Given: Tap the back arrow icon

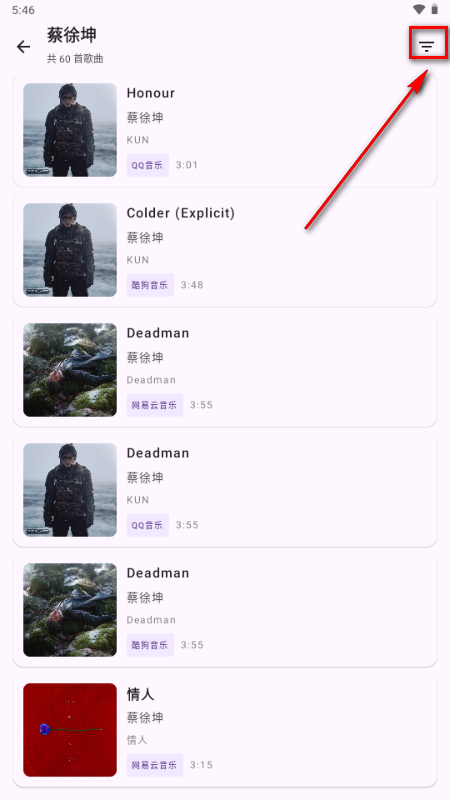Looking at the screenshot, I should (x=23, y=47).
